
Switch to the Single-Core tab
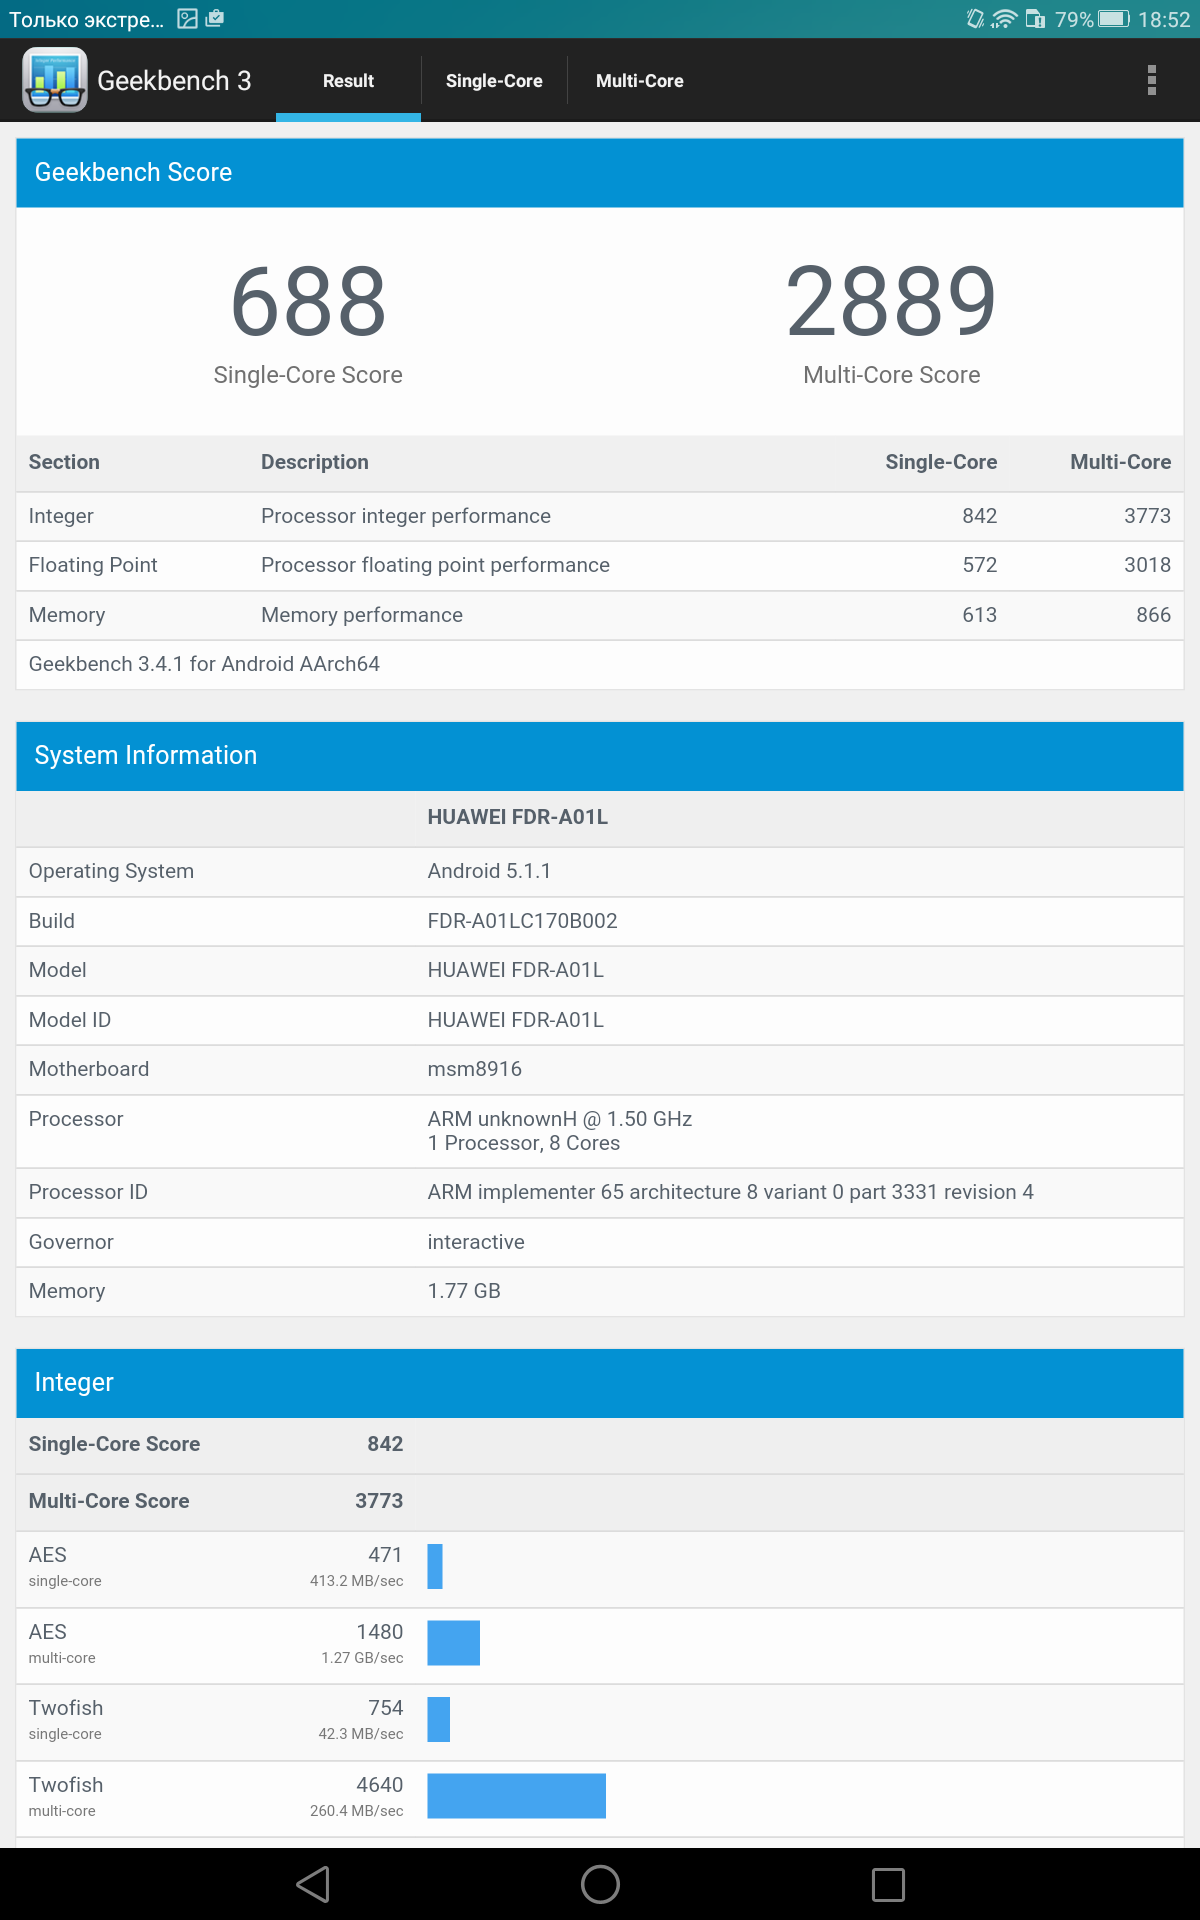pyautogui.click(x=494, y=81)
